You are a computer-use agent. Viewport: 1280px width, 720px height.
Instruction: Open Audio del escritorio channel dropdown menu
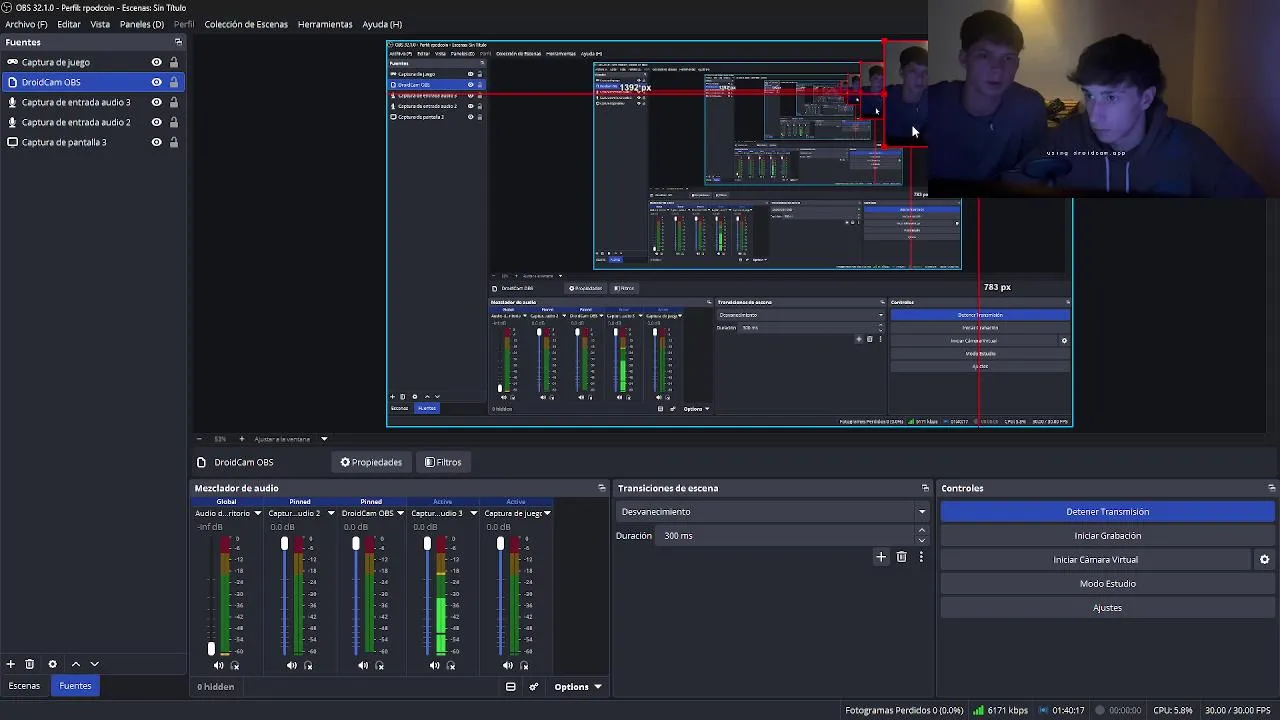tap(257, 513)
